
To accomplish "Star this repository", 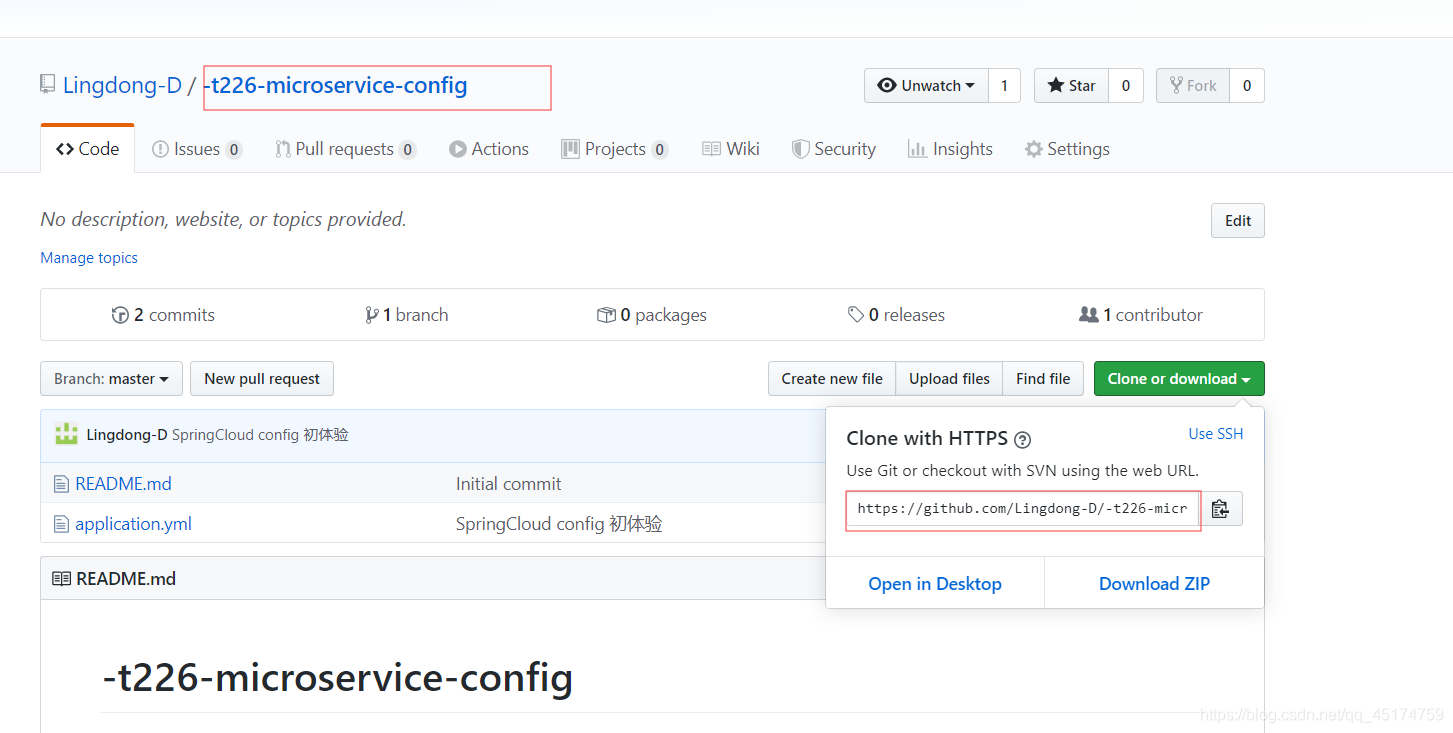I will tap(1072, 86).
